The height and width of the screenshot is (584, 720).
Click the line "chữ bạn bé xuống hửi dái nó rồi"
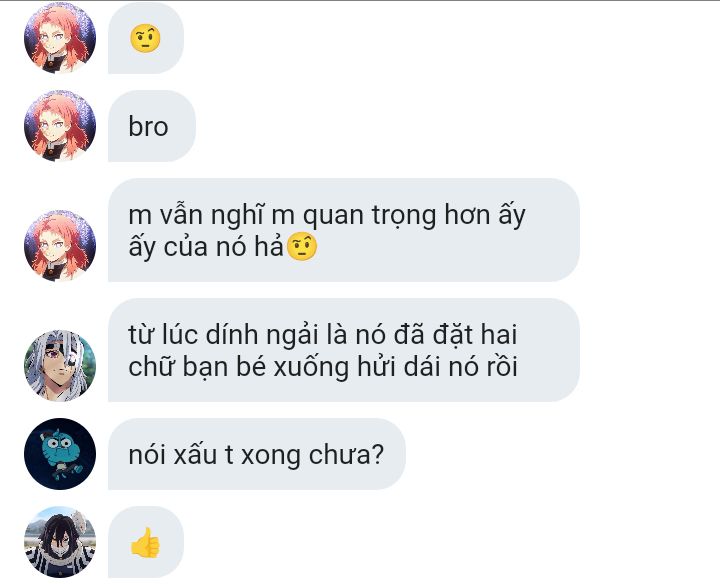(x=323, y=367)
